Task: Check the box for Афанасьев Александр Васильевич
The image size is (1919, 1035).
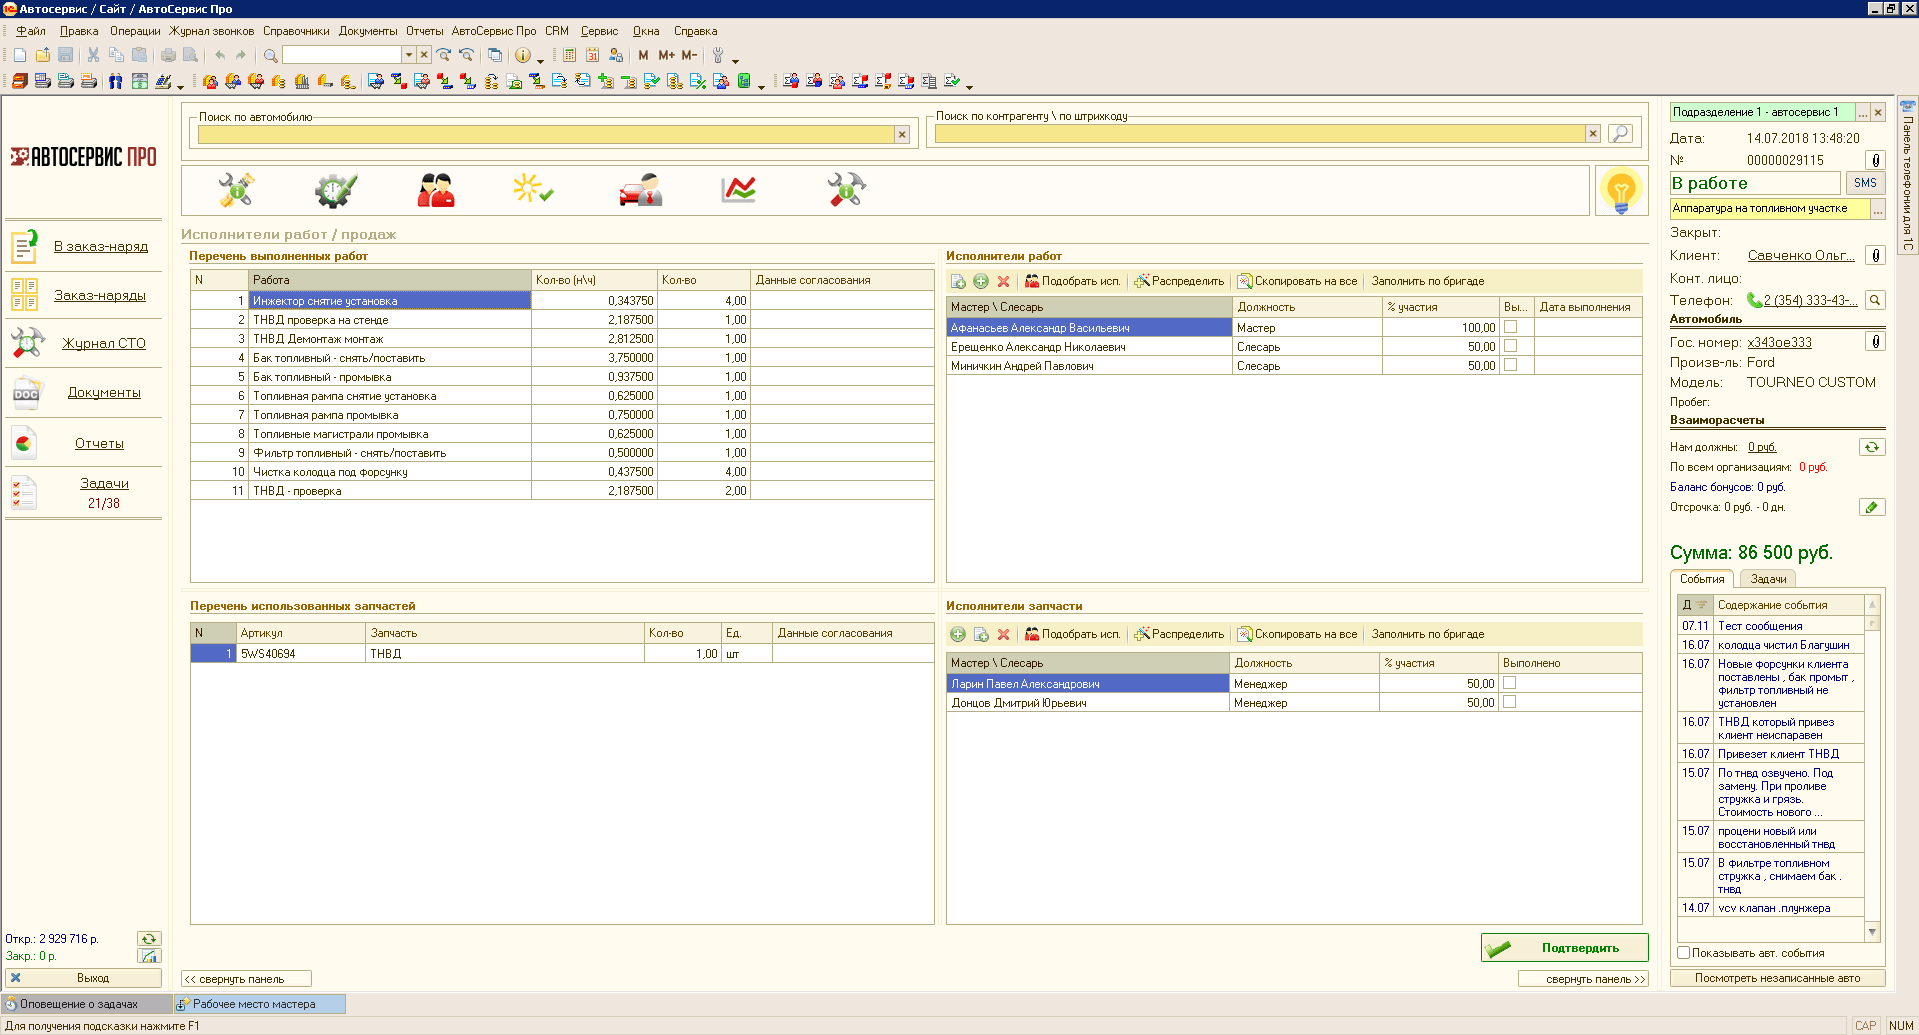Action: pos(1510,327)
